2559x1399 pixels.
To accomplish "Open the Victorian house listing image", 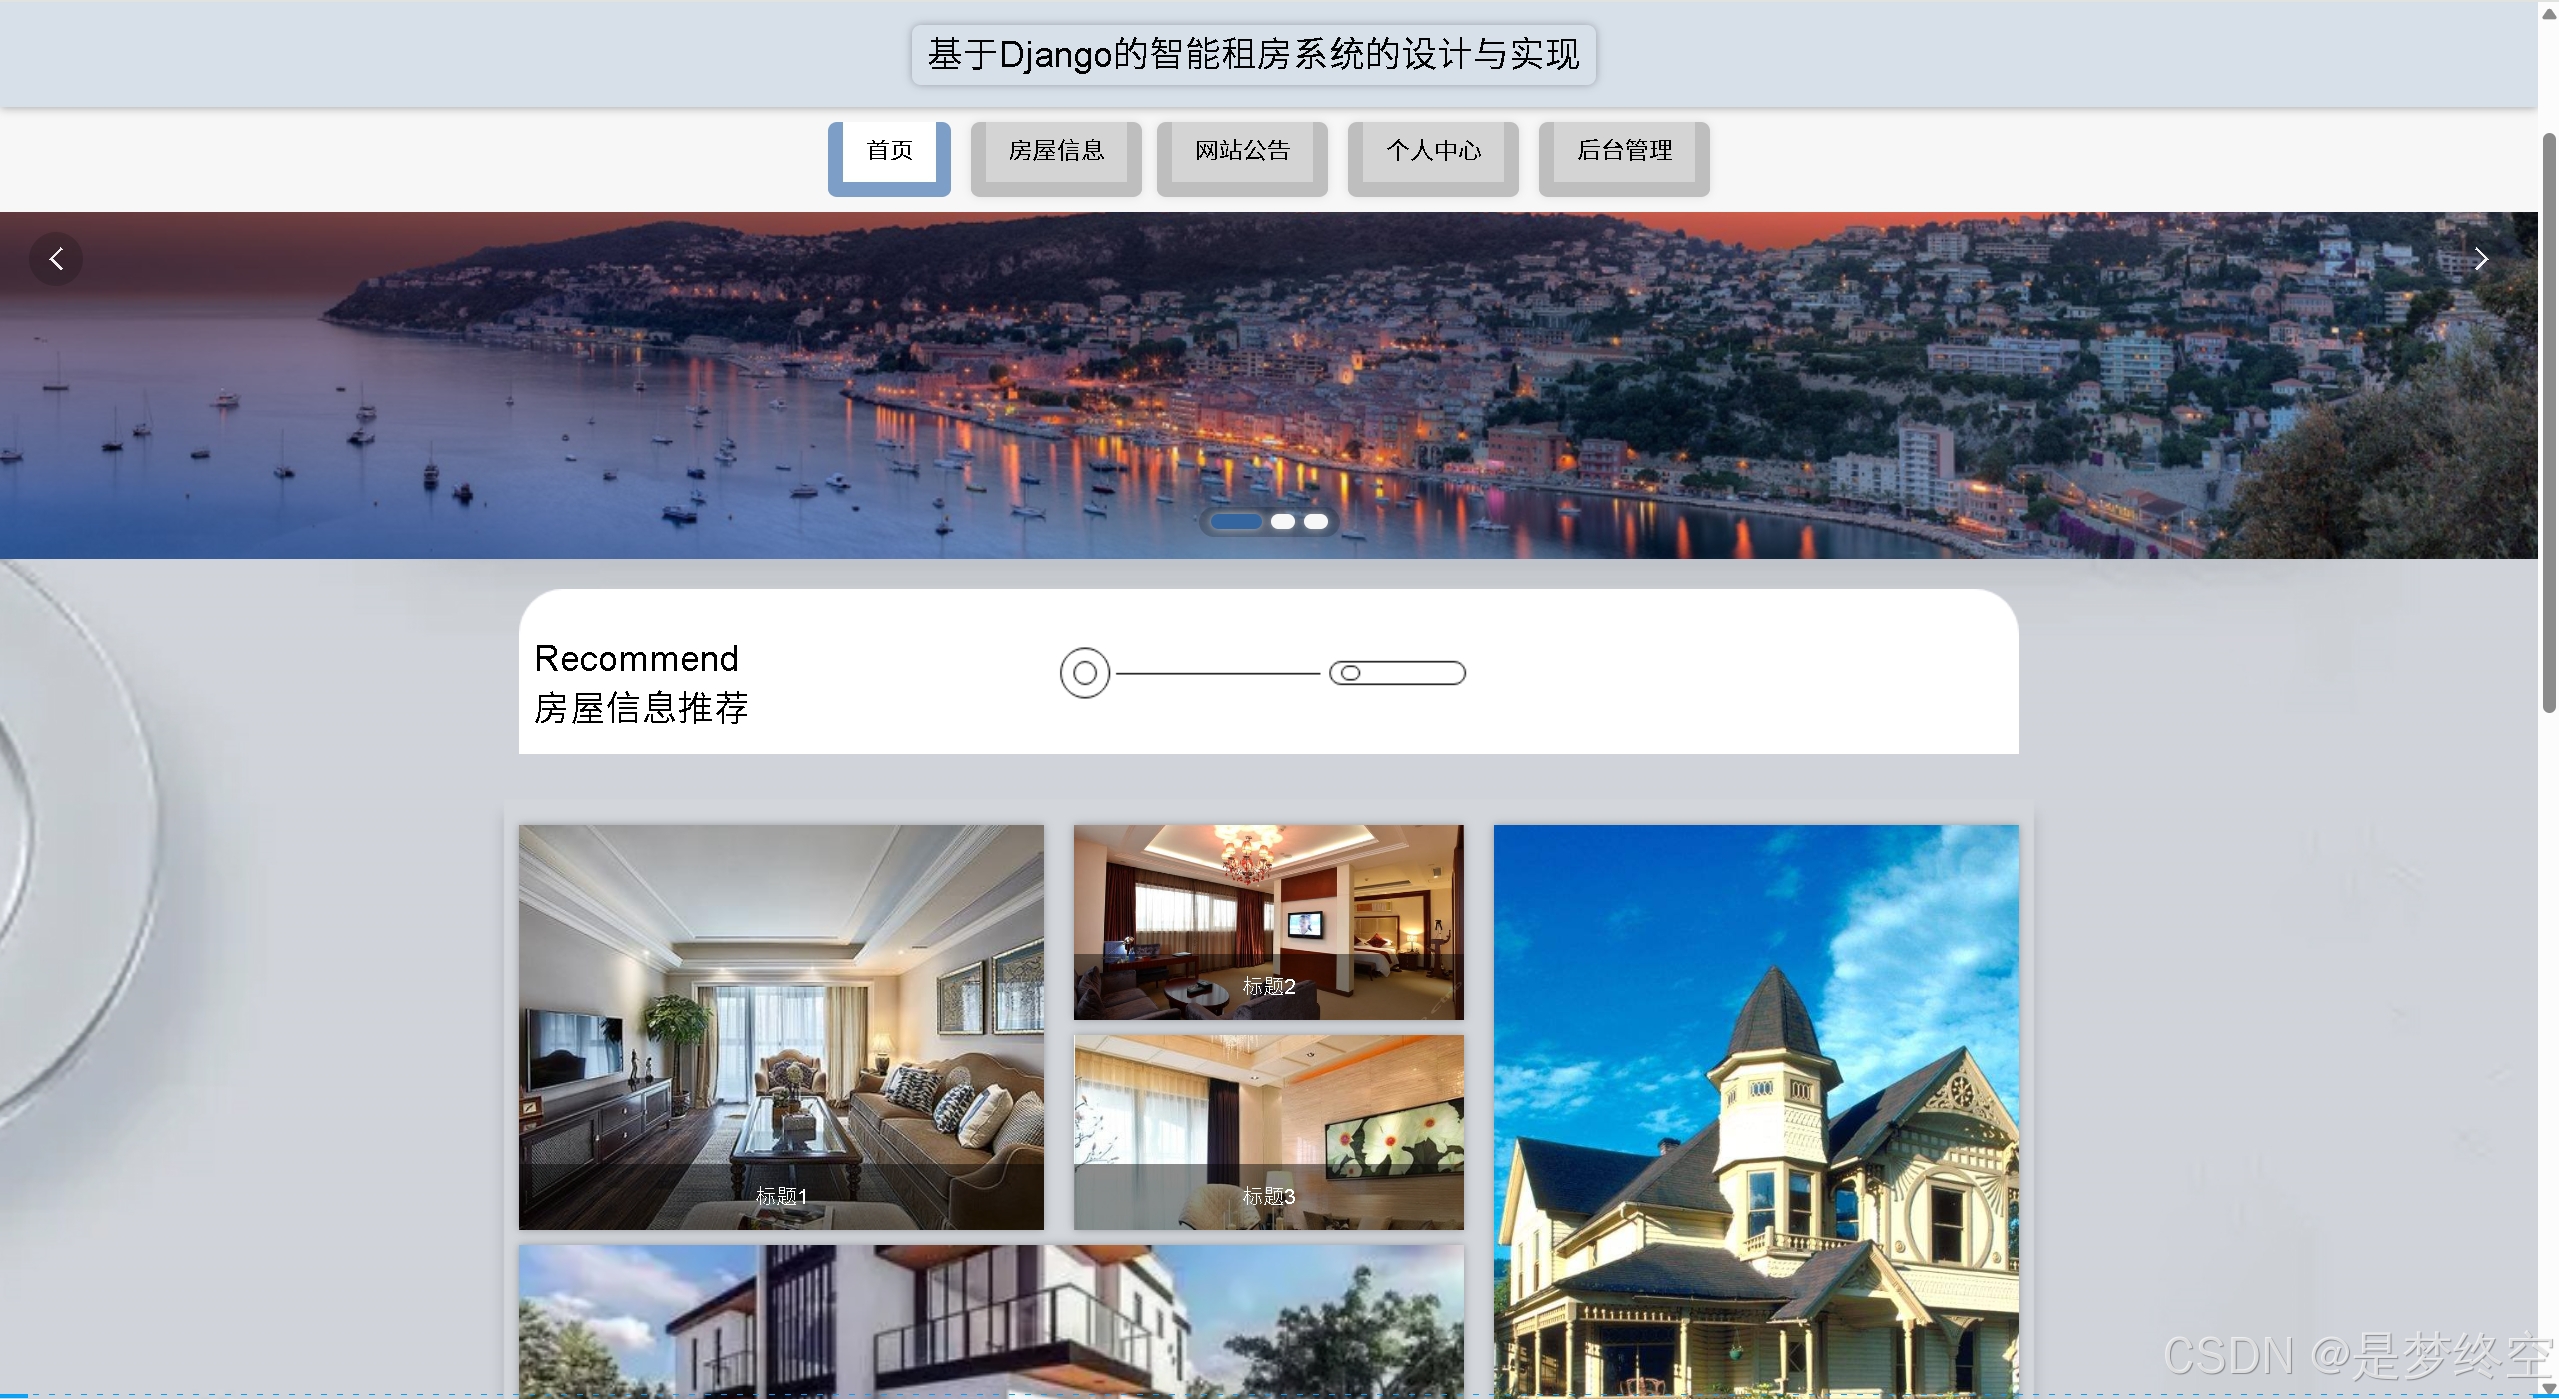I will point(1756,1110).
